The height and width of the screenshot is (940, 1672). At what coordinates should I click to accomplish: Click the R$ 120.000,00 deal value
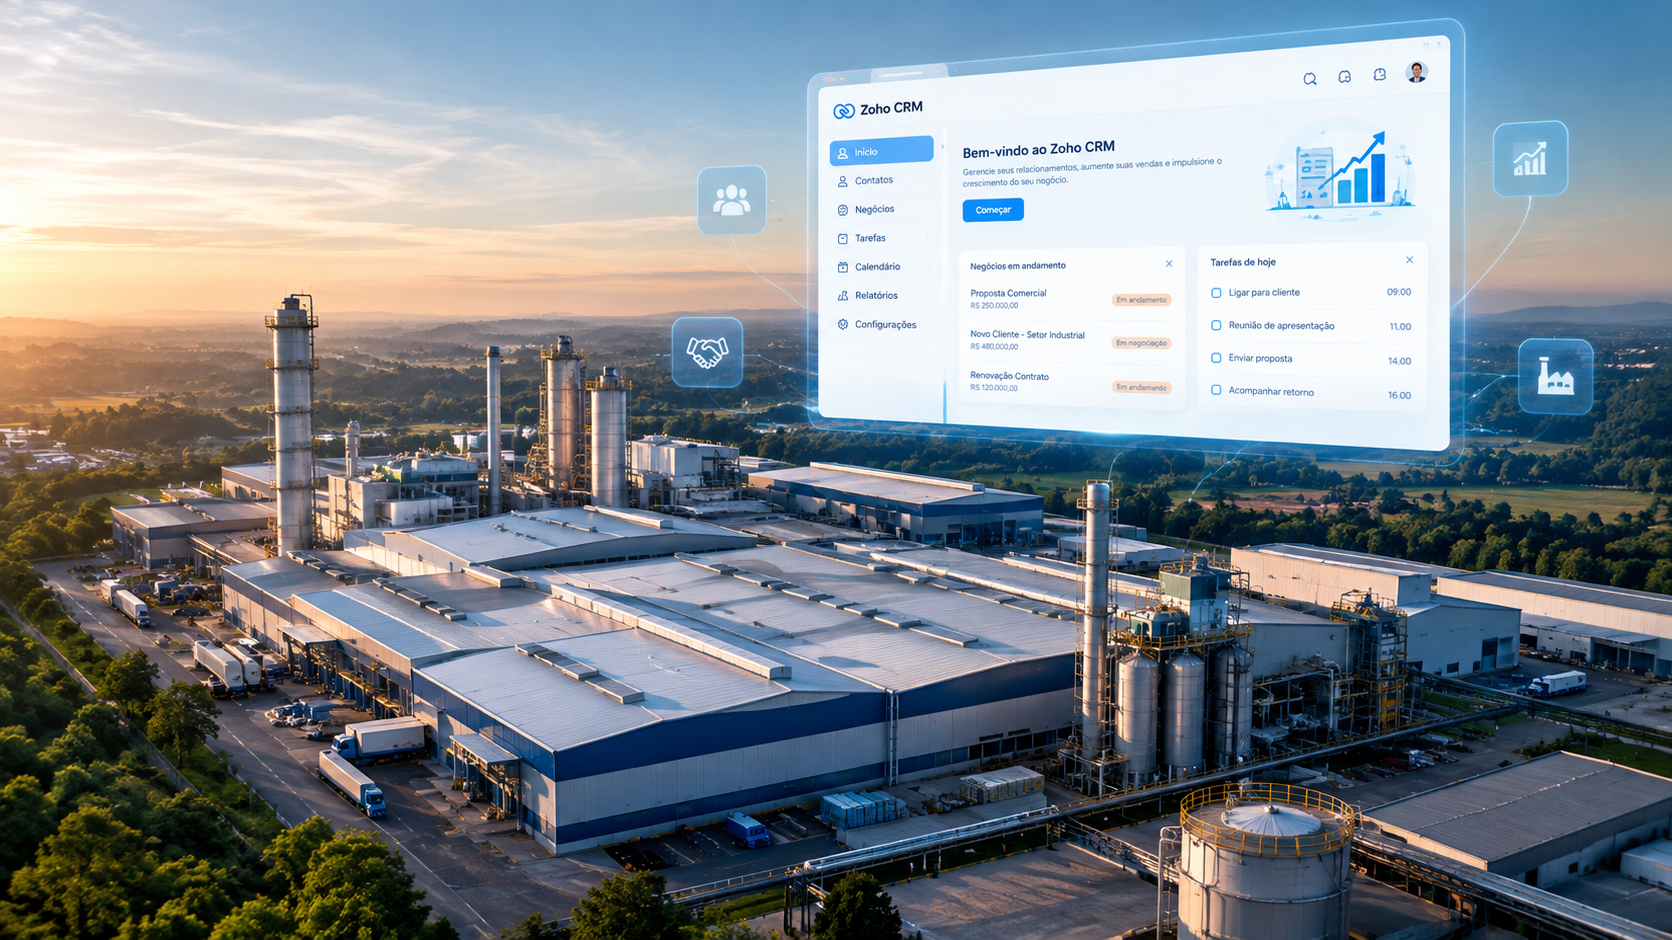pos(994,388)
